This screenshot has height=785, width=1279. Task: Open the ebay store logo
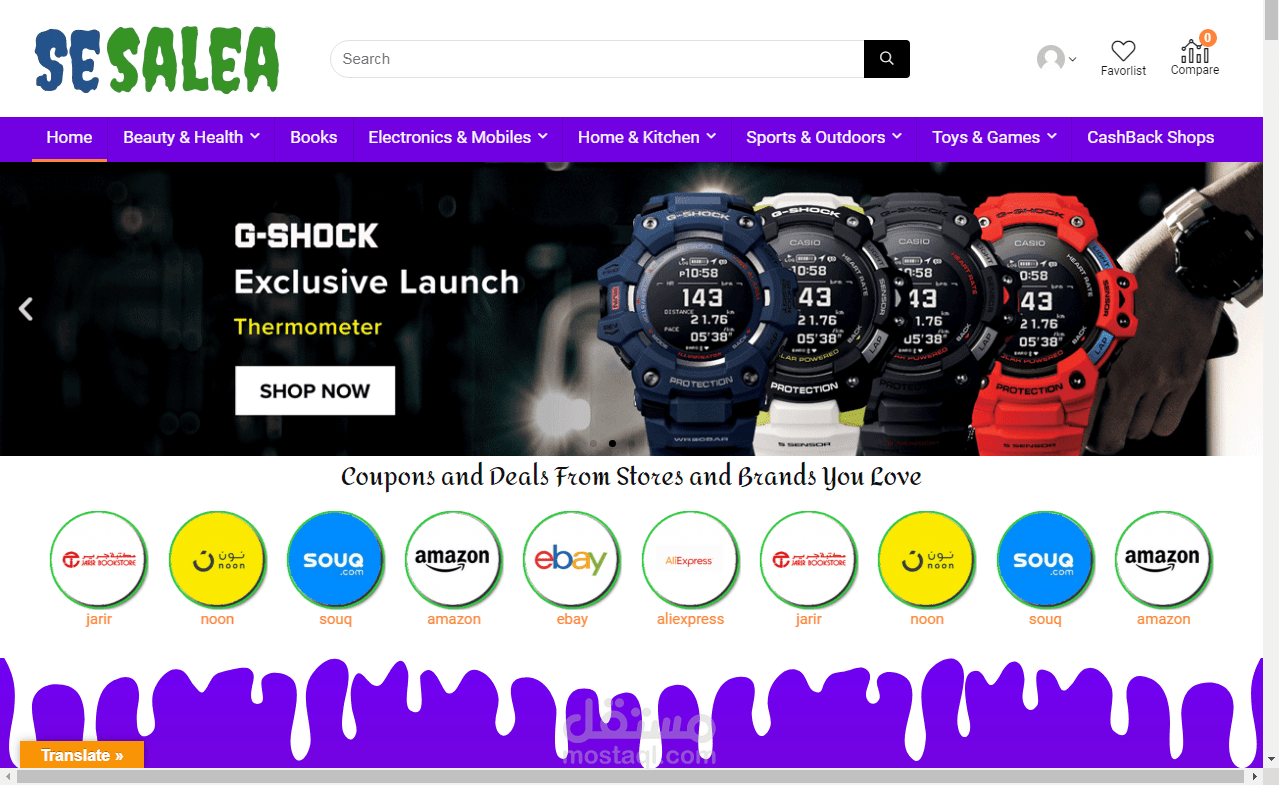click(x=571, y=559)
